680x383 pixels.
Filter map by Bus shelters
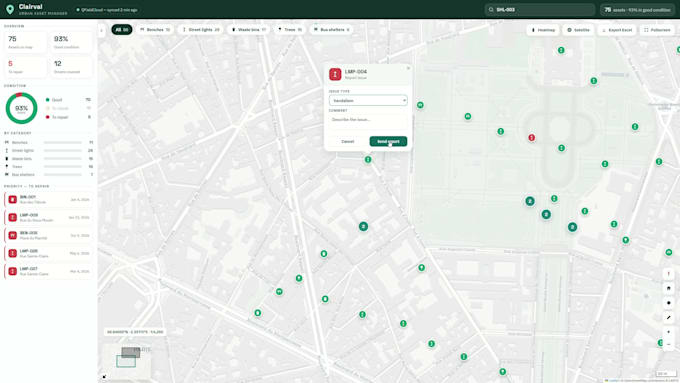(x=331, y=29)
